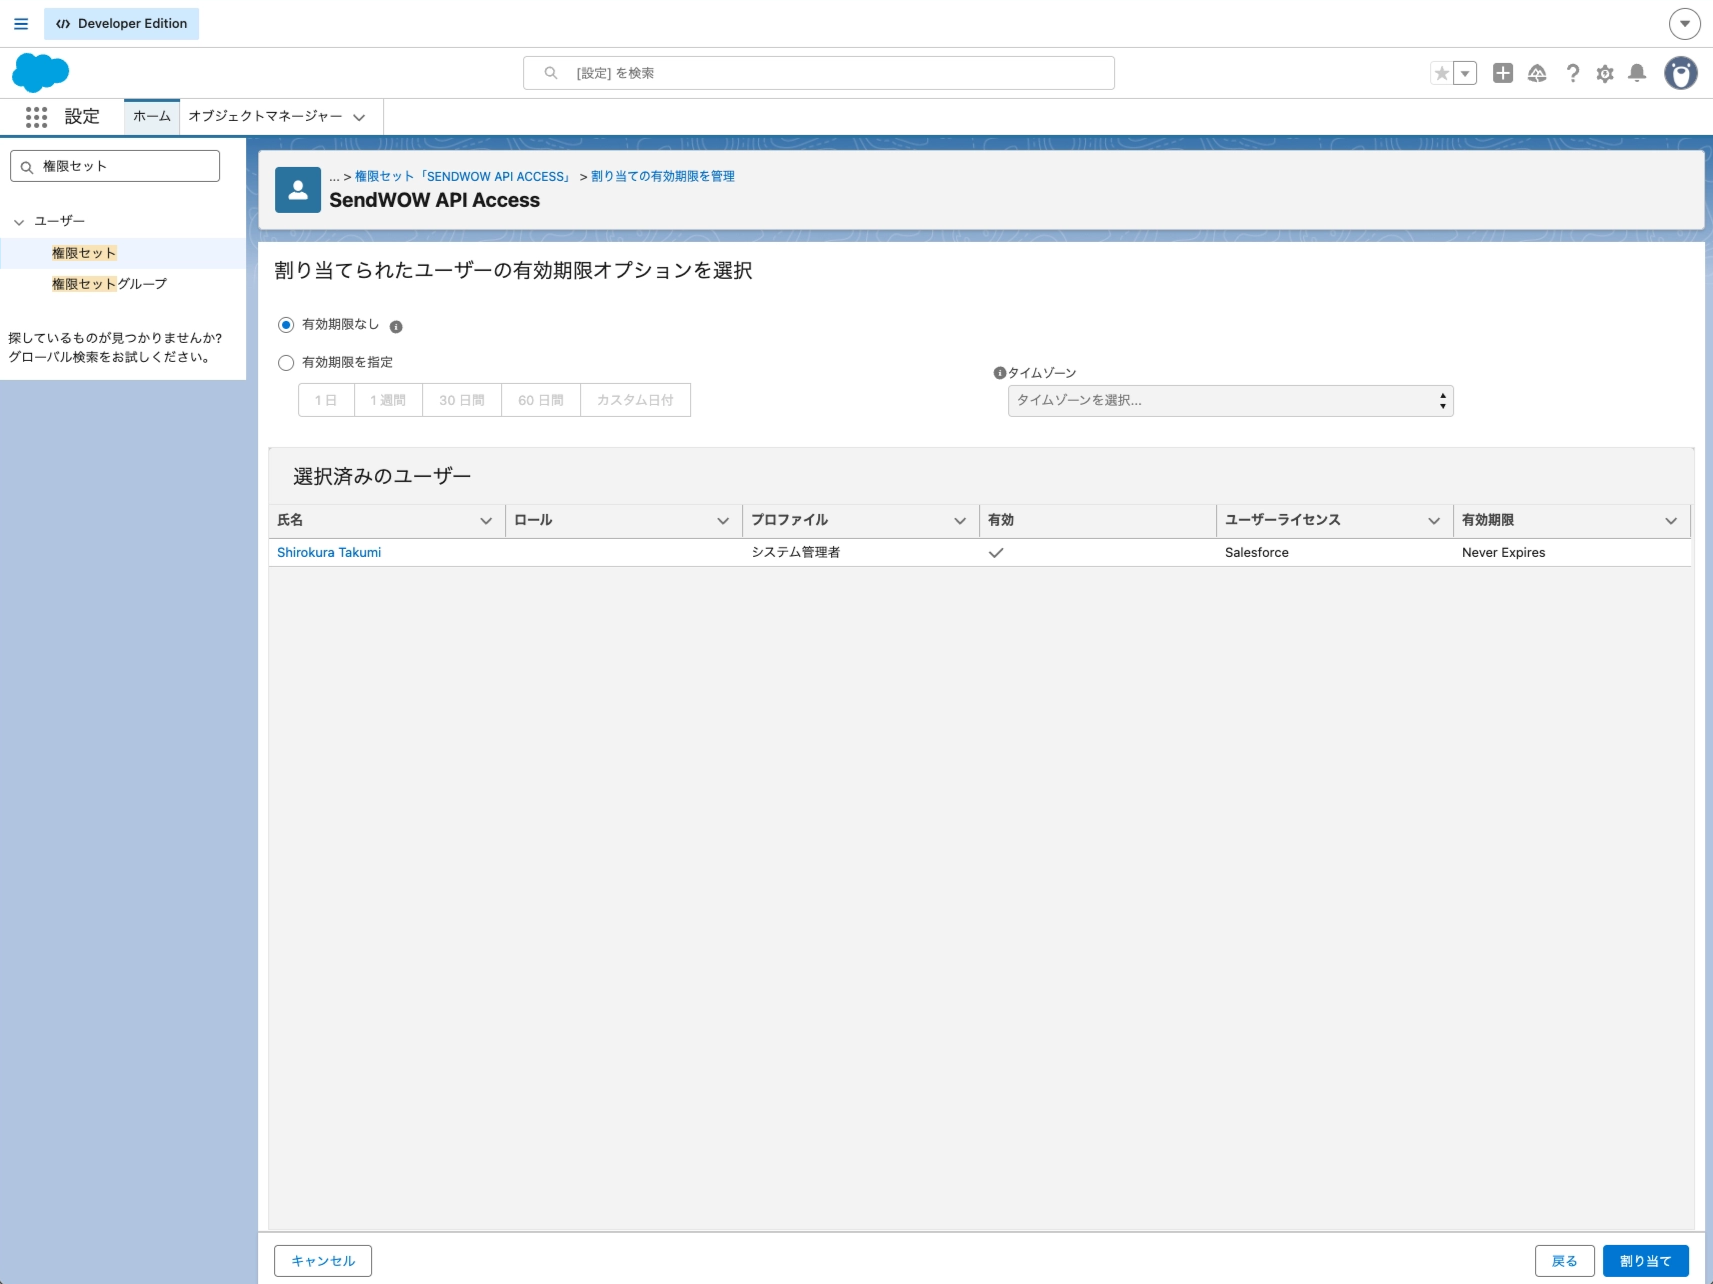
Task: Open the notifications bell
Action: [x=1637, y=73]
